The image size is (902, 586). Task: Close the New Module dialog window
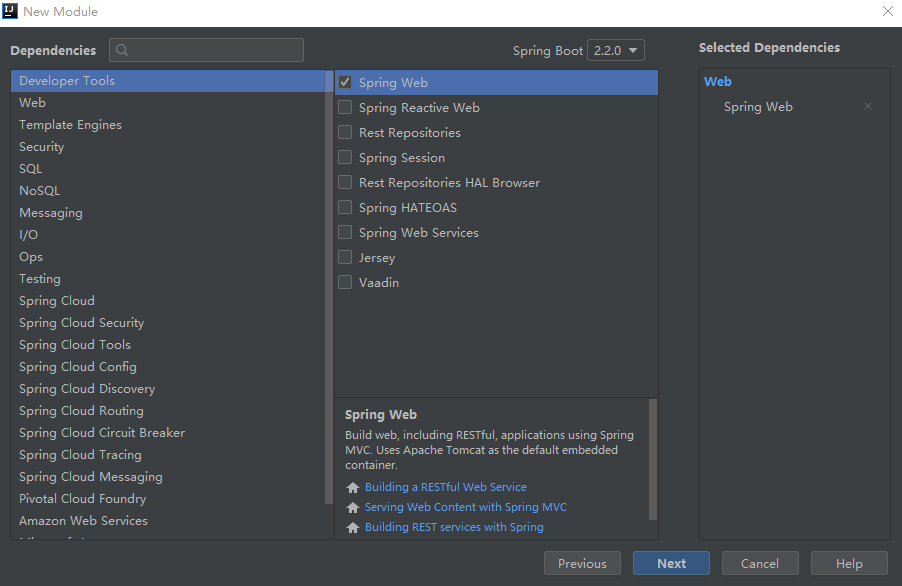887,12
